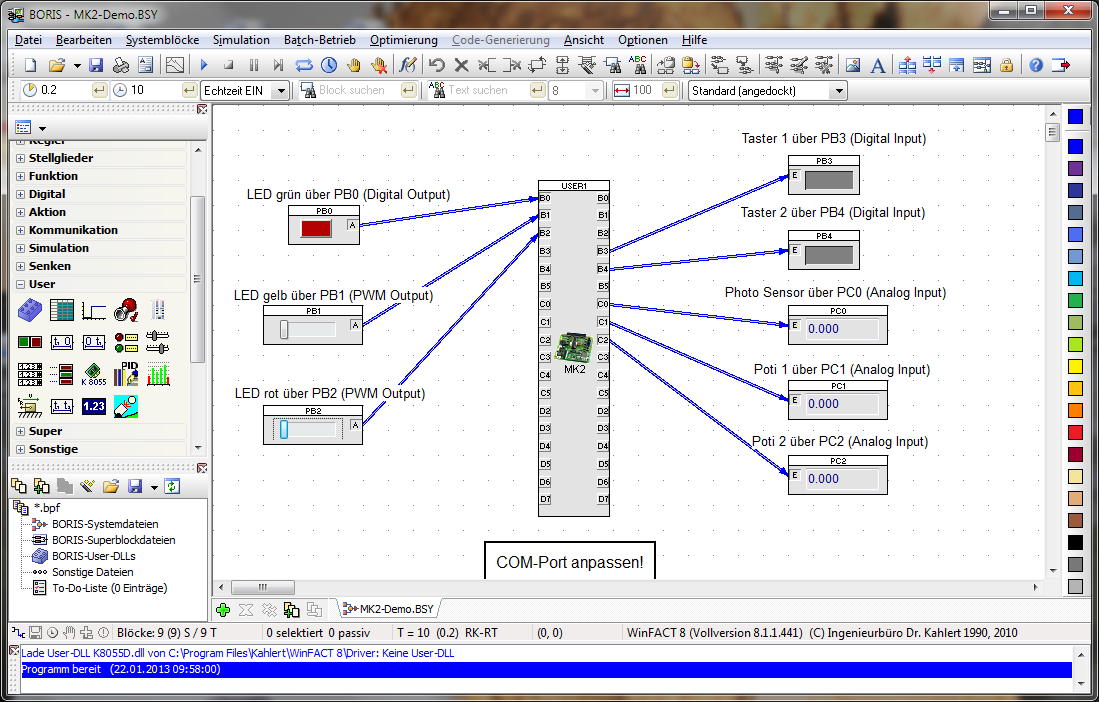Click the spell check ABC icon
This screenshot has height=702, width=1099.
(638, 65)
